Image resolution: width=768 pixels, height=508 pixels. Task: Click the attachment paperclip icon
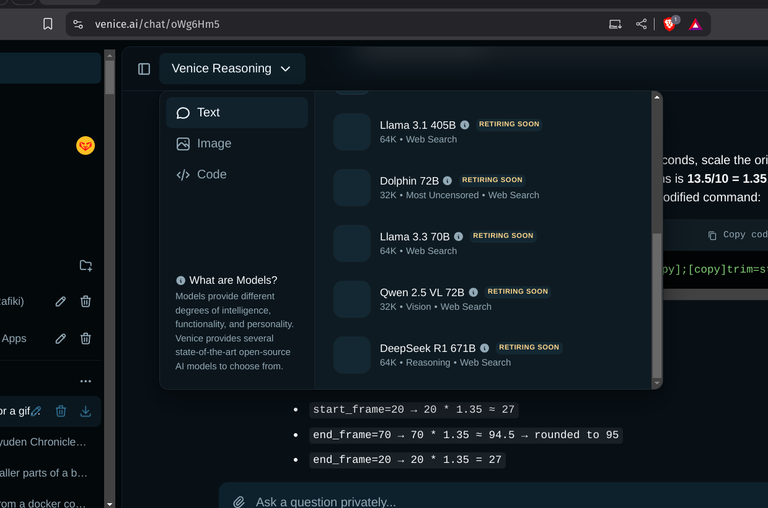(x=239, y=502)
